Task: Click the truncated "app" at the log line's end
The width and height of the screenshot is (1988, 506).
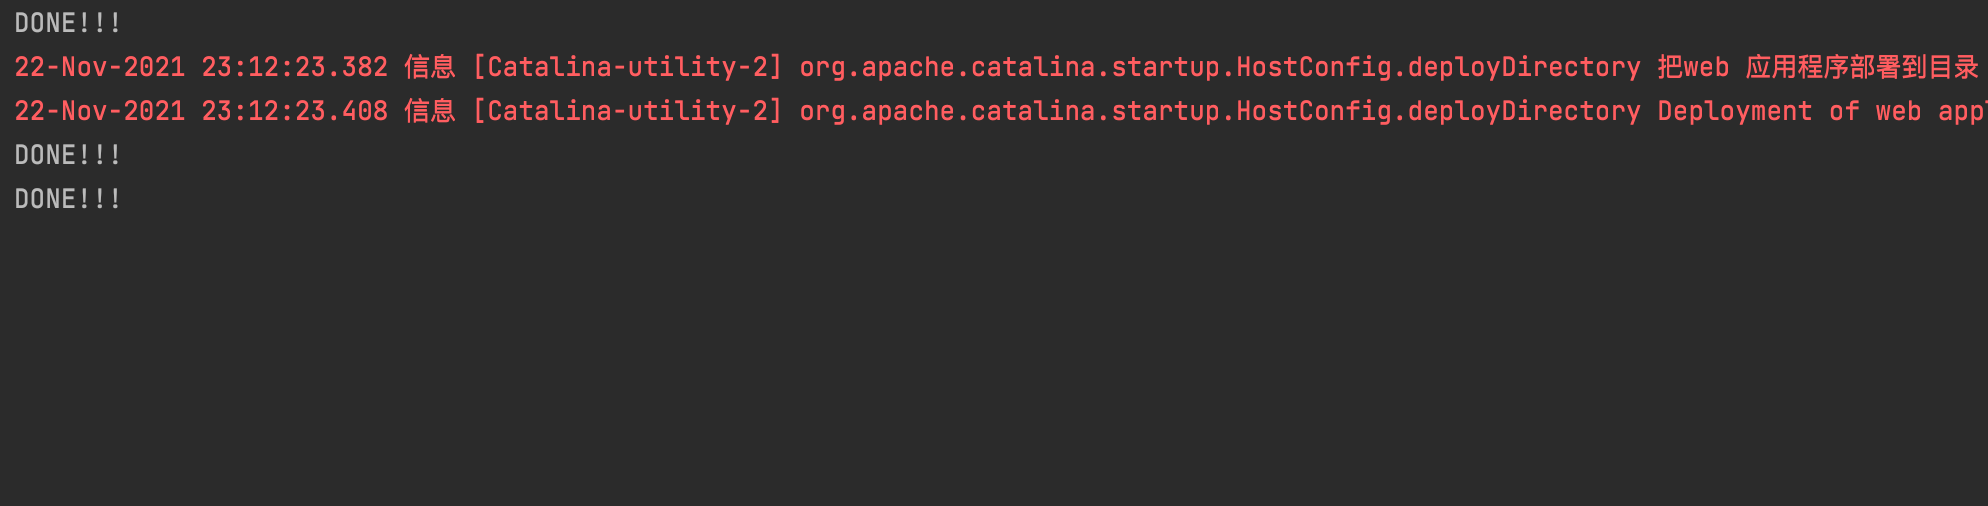Action: 1962,111
